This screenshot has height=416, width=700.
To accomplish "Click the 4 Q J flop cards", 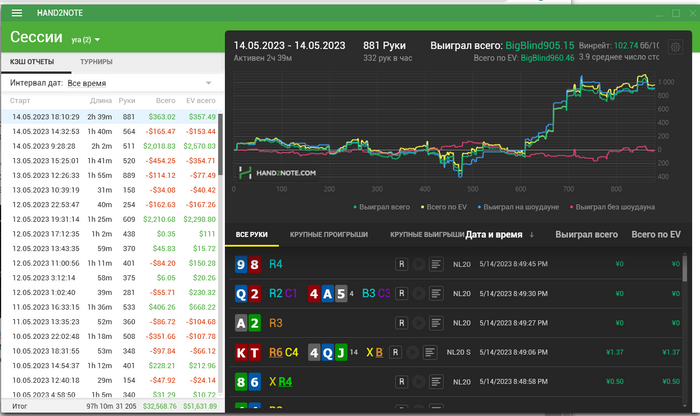I will point(328,353).
